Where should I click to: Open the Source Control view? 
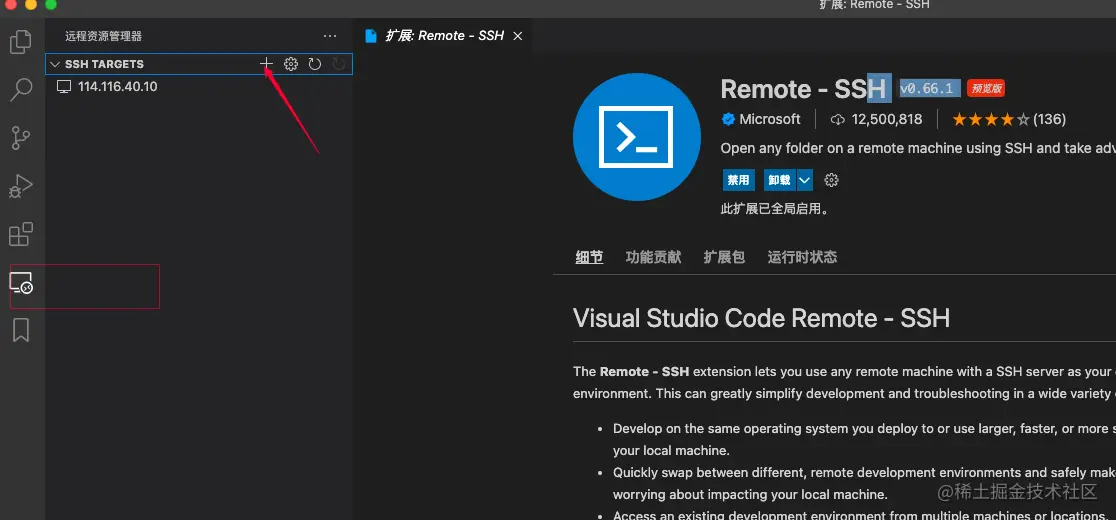pos(21,138)
